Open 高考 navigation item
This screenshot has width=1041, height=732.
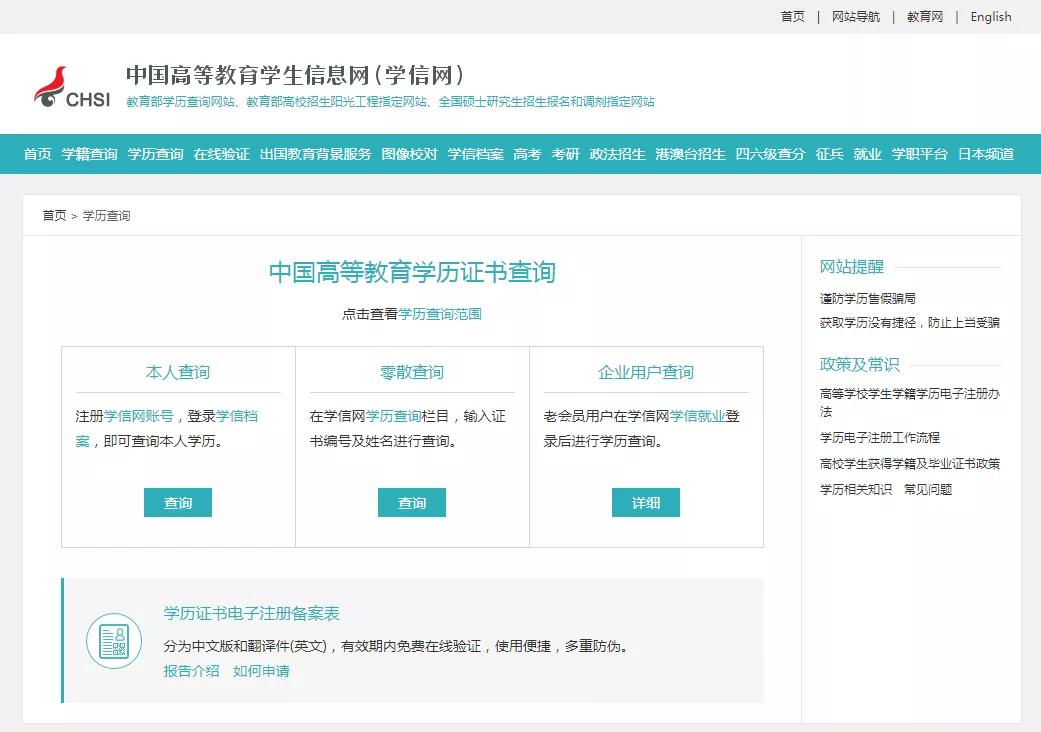[527, 154]
